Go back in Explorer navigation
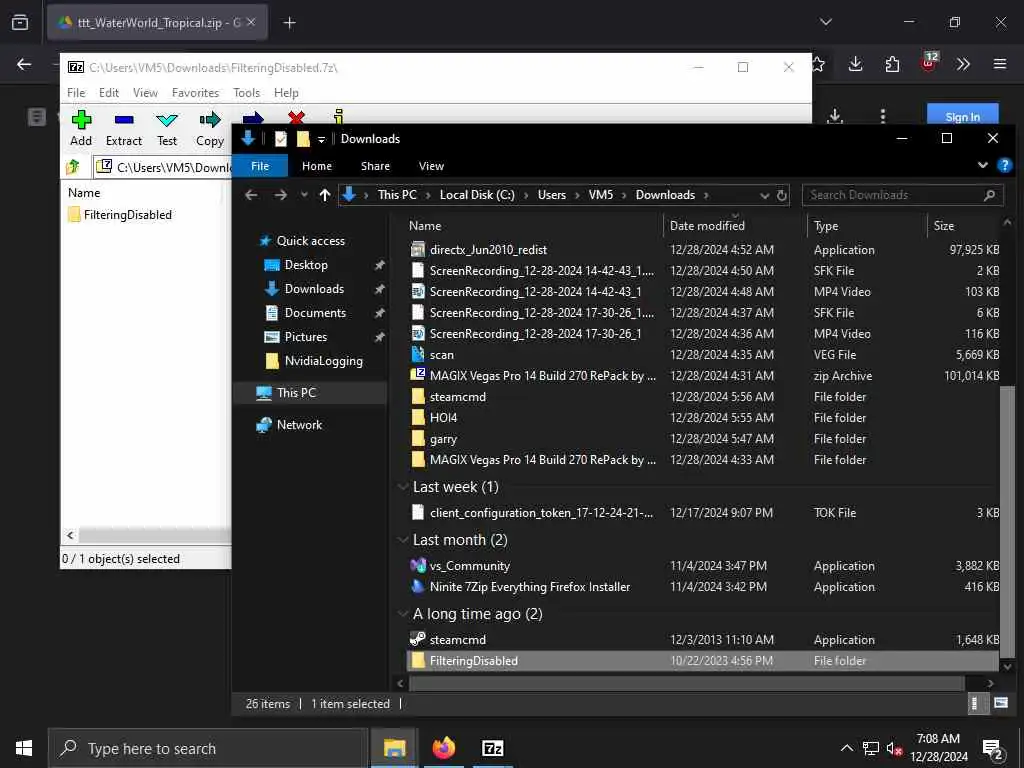Viewport: 1024px width, 768px height. pos(251,195)
